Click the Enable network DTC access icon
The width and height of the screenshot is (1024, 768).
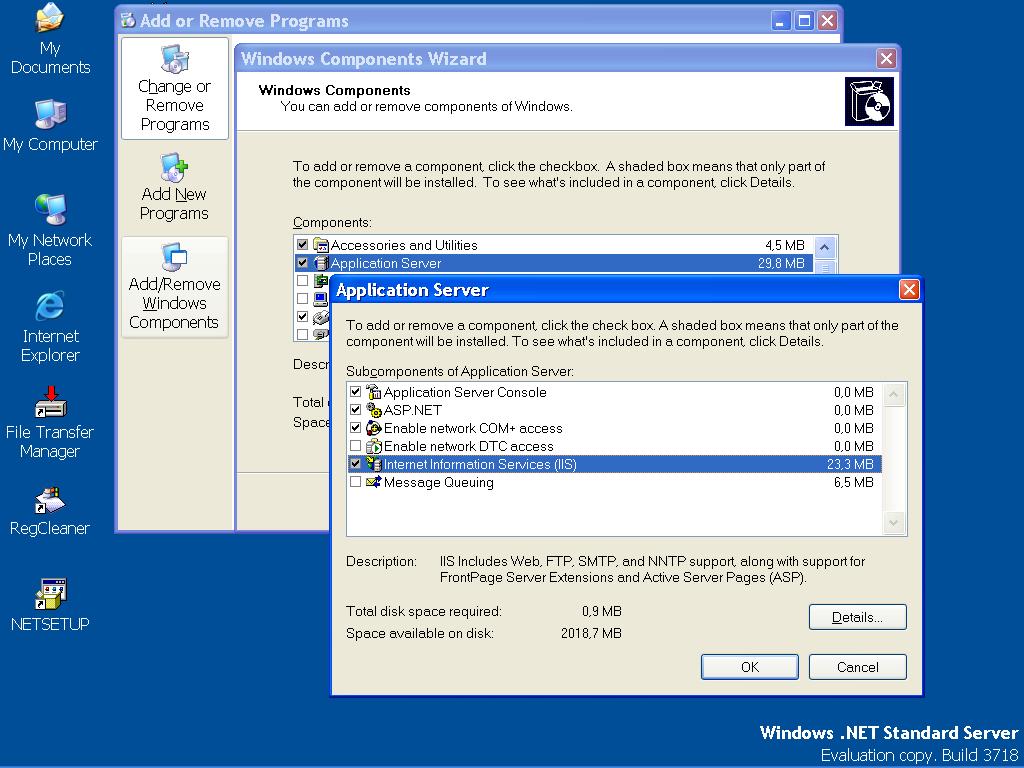coord(374,447)
